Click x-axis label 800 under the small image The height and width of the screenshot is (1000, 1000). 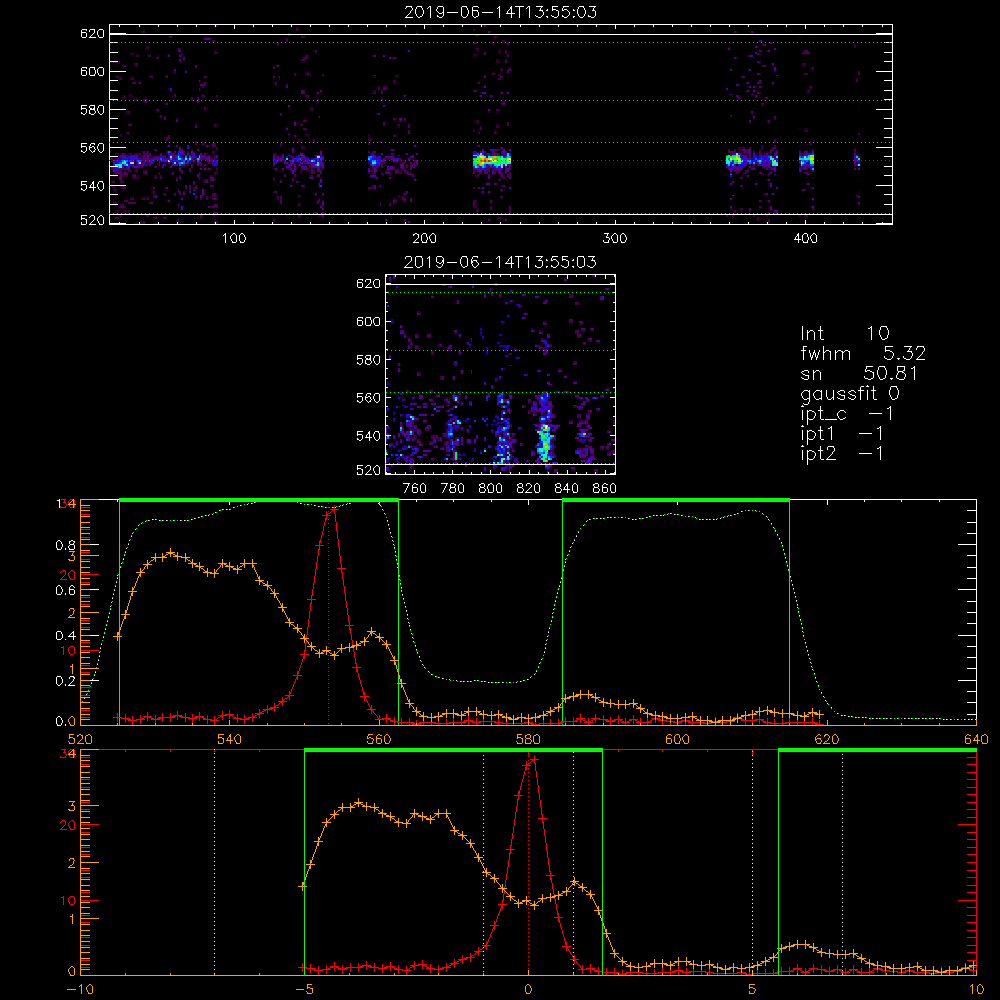[490, 489]
